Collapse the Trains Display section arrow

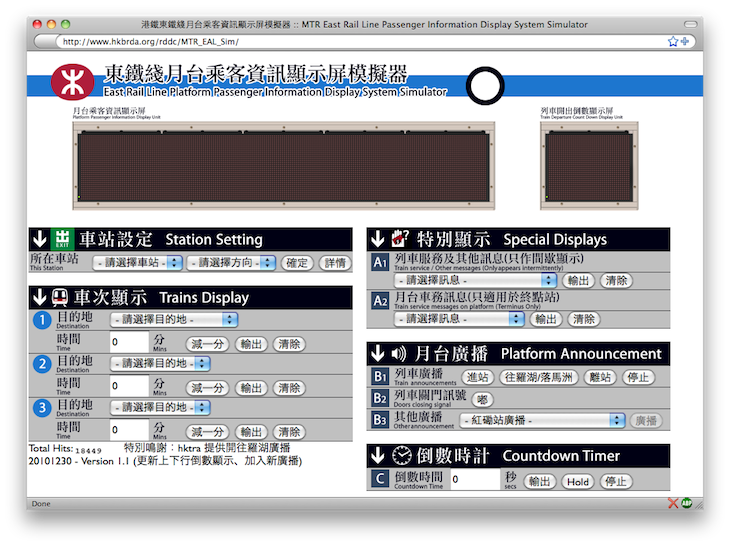40,297
